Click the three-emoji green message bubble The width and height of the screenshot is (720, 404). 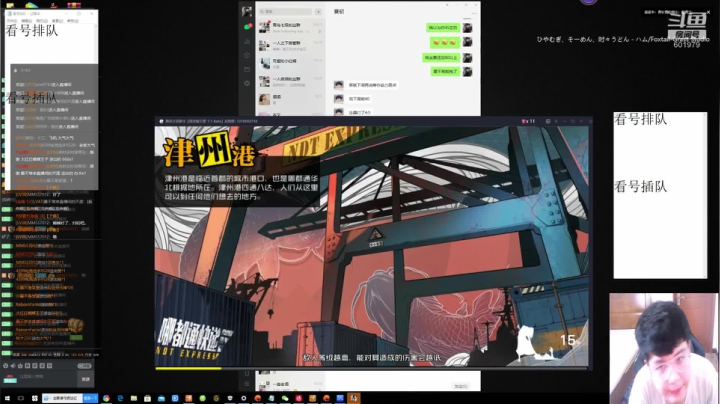pyautogui.click(x=444, y=42)
